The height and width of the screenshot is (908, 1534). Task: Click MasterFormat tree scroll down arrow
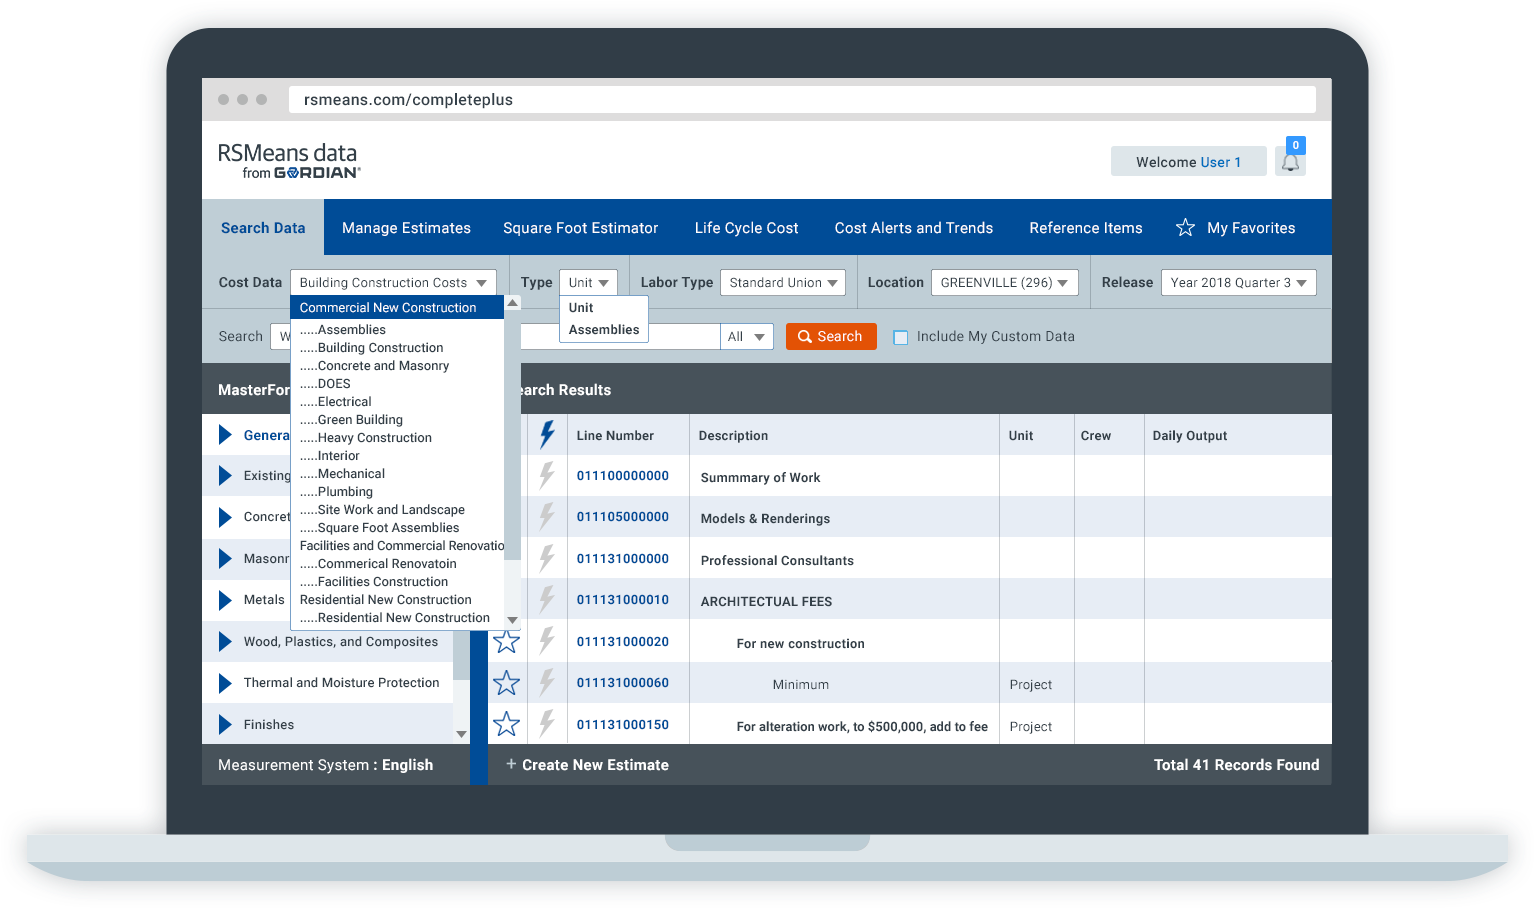pos(461,734)
